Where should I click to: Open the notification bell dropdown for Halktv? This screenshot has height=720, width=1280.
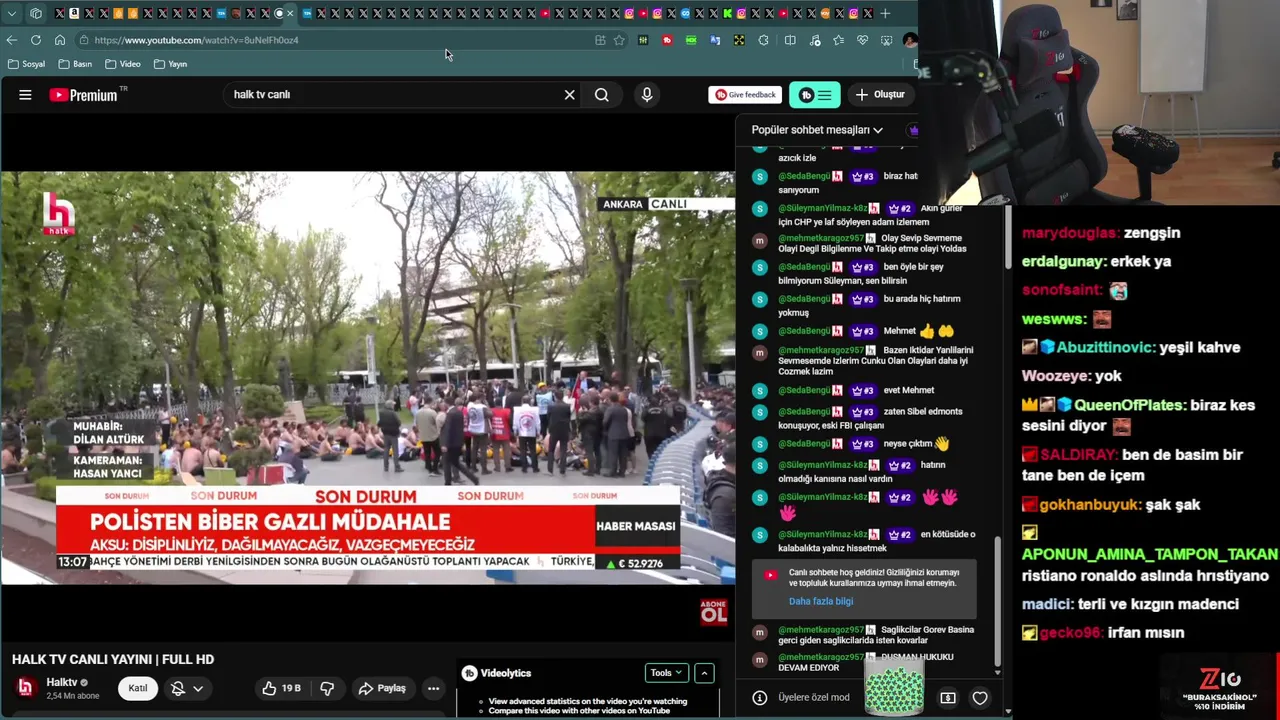coord(186,688)
